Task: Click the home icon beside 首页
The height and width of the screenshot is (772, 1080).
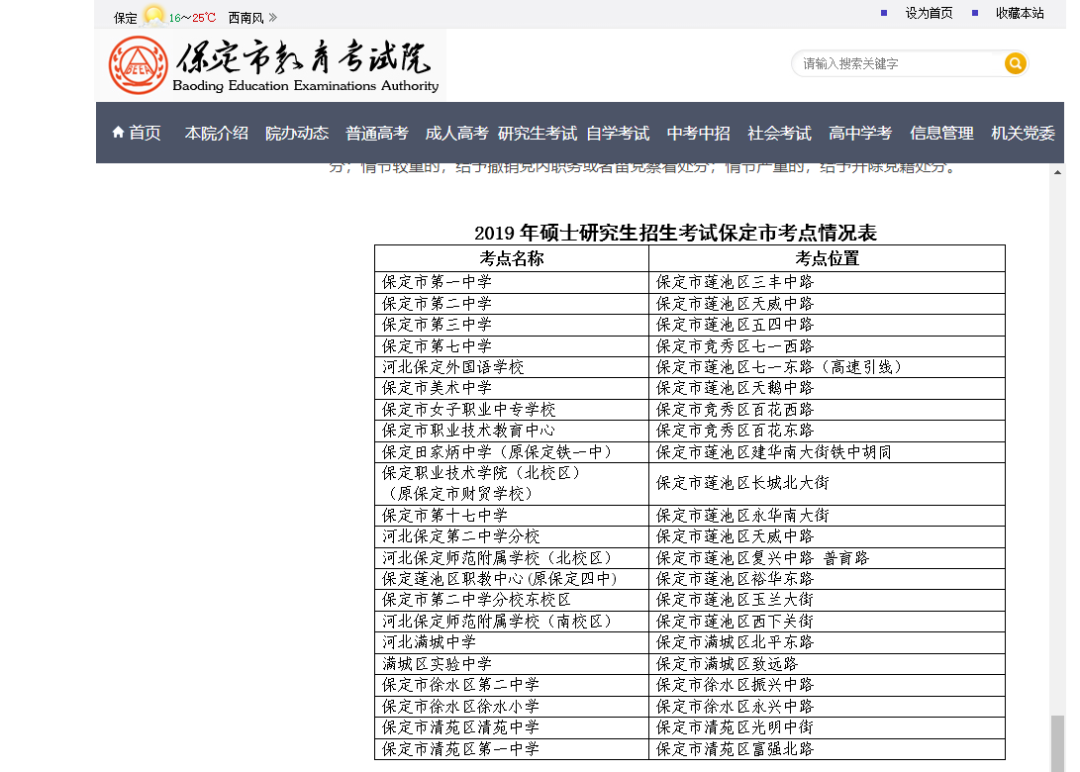Action: (117, 132)
